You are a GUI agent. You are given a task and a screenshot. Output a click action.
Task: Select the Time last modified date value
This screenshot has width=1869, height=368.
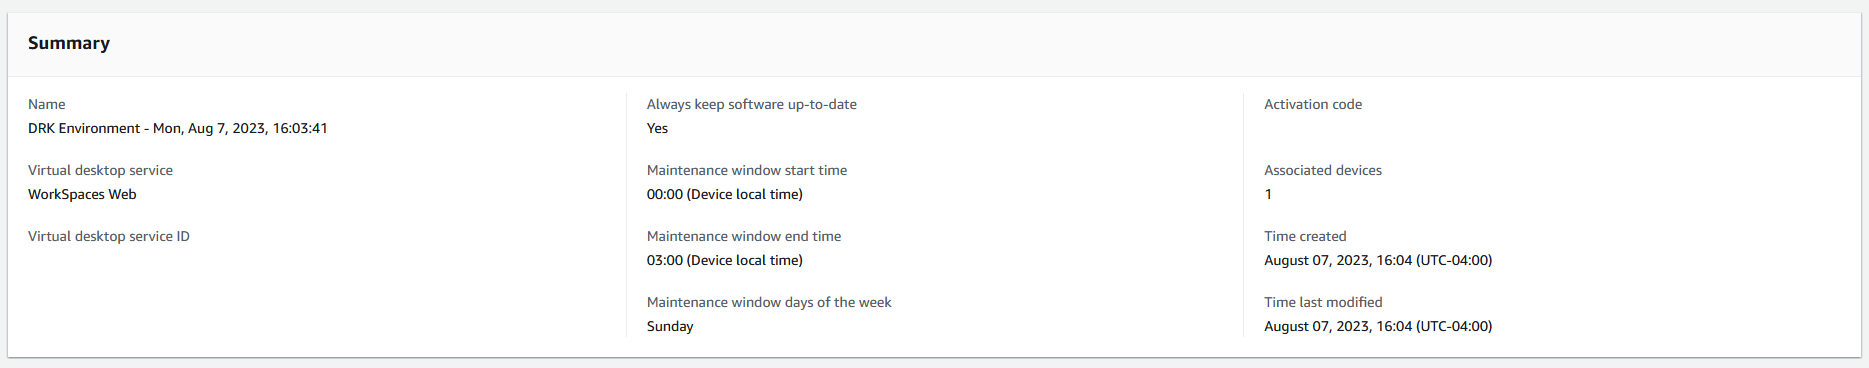pos(1378,326)
